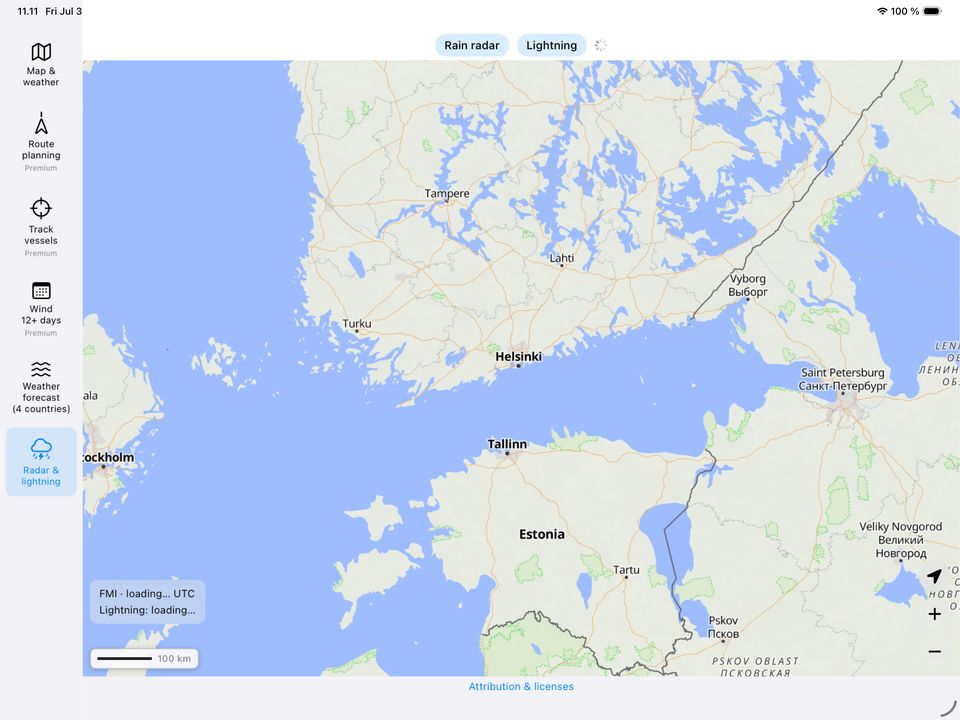
Task: Toggle the Rain radar layer
Action: (471, 45)
